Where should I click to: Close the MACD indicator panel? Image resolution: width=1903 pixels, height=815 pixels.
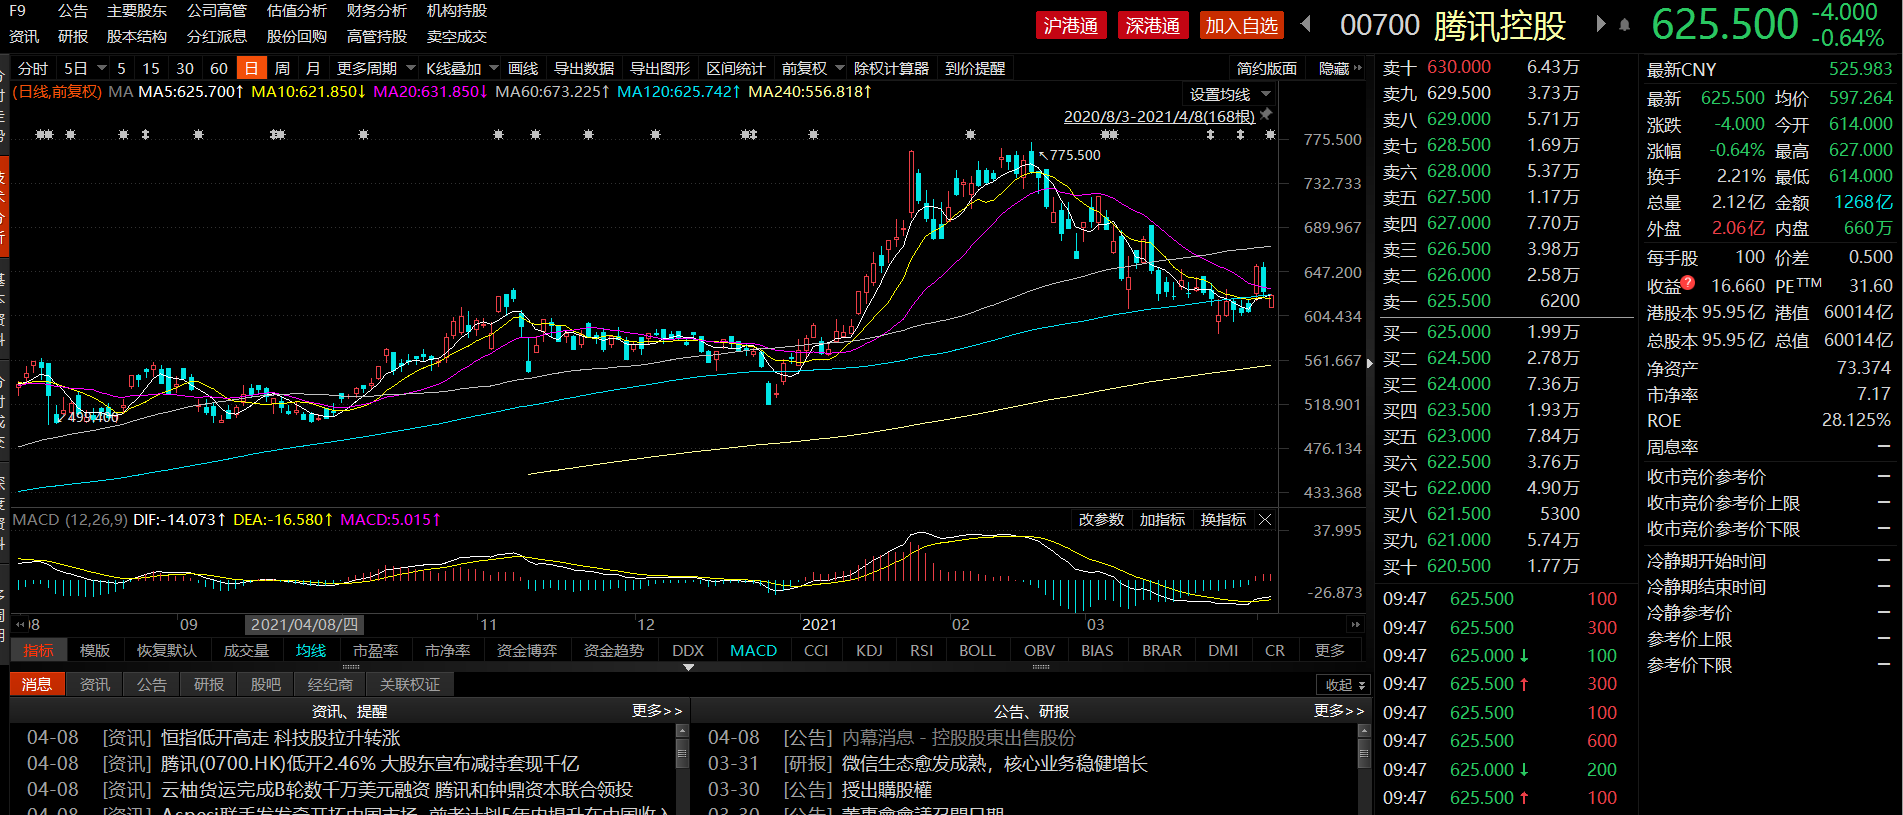click(x=1265, y=520)
